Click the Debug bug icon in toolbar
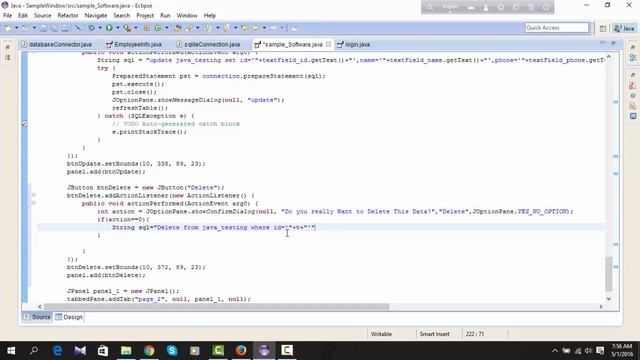Image resolution: width=640 pixels, height=360 pixels. (x=91, y=28)
